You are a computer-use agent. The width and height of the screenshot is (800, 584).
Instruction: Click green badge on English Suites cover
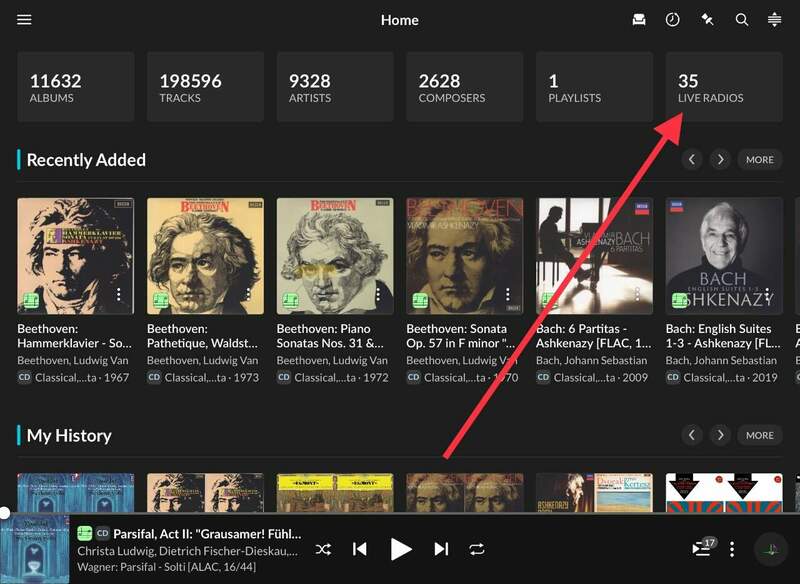pos(680,300)
